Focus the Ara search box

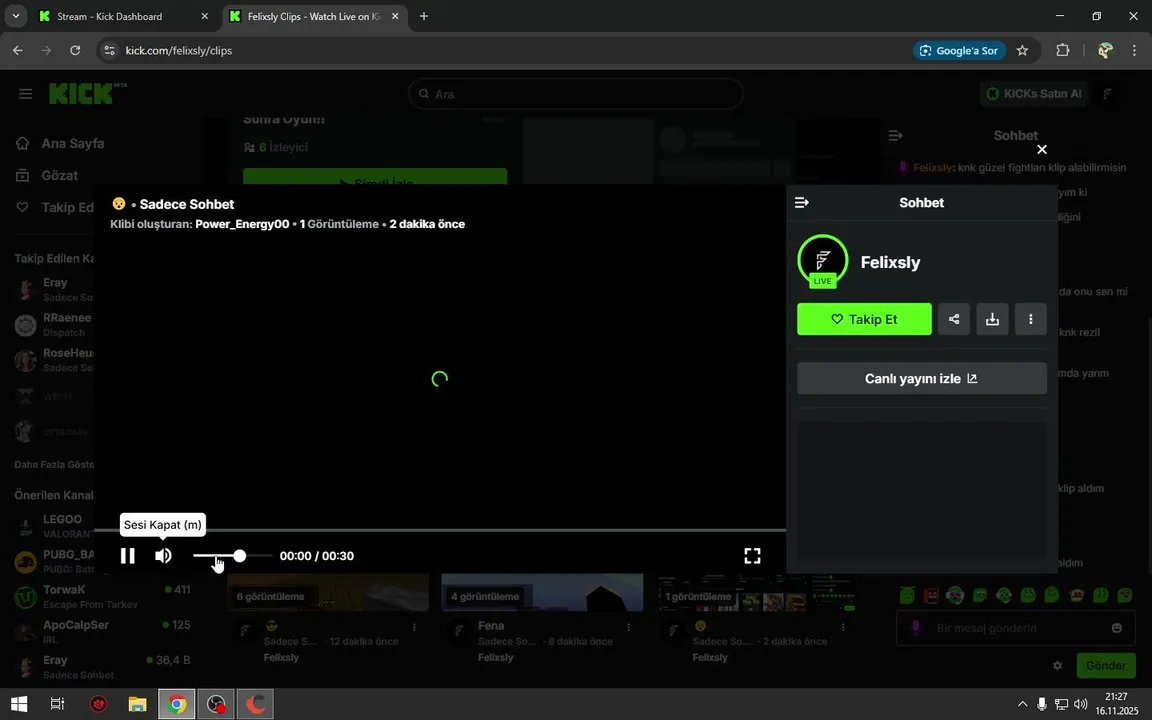pyautogui.click(x=575, y=94)
